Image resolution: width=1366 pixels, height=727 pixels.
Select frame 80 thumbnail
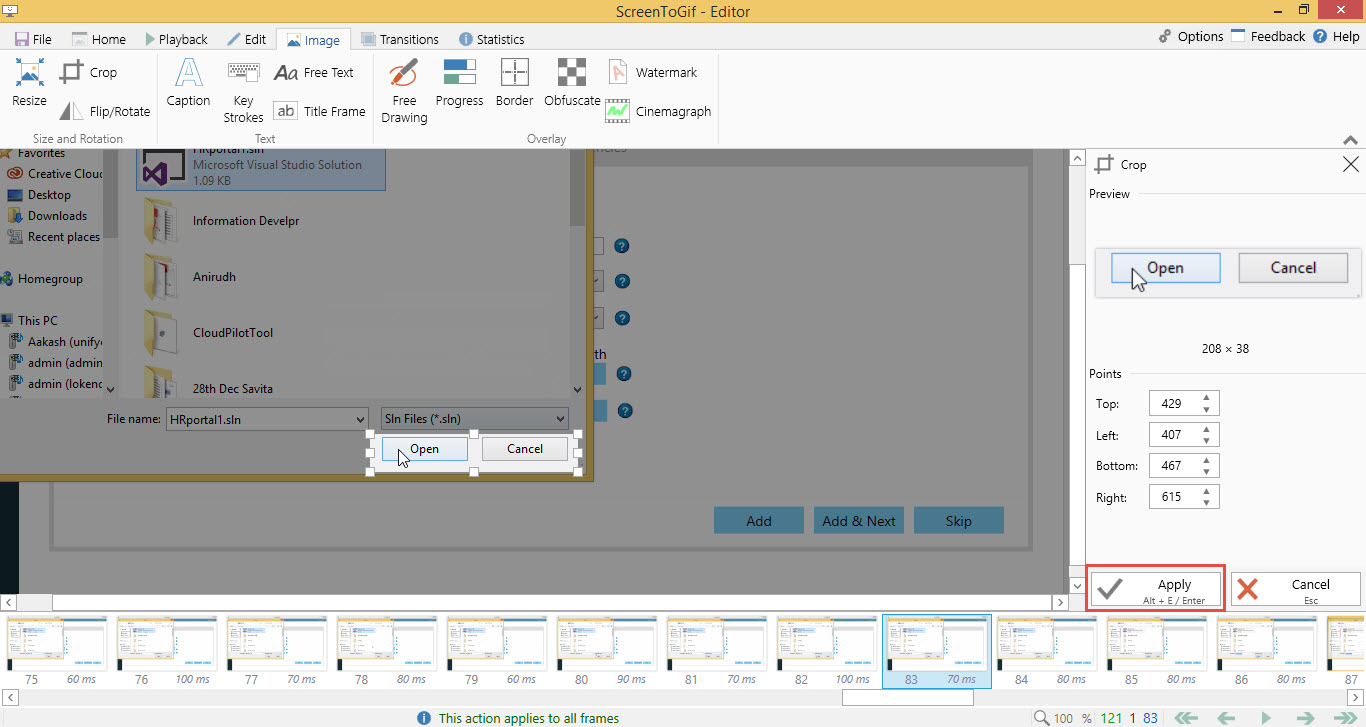click(x=607, y=651)
